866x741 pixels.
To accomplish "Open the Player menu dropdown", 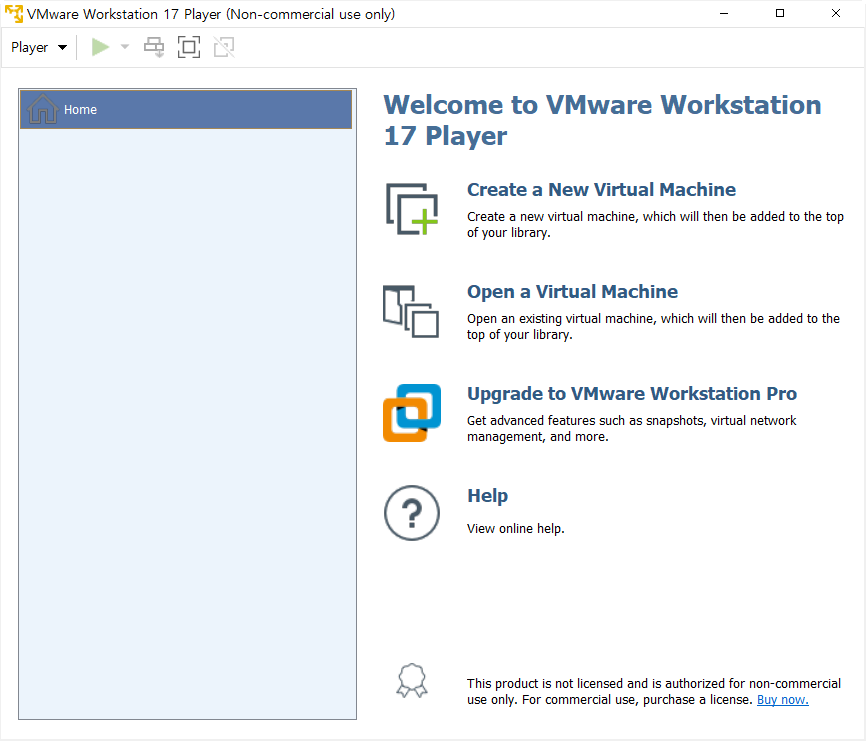I will click(39, 47).
